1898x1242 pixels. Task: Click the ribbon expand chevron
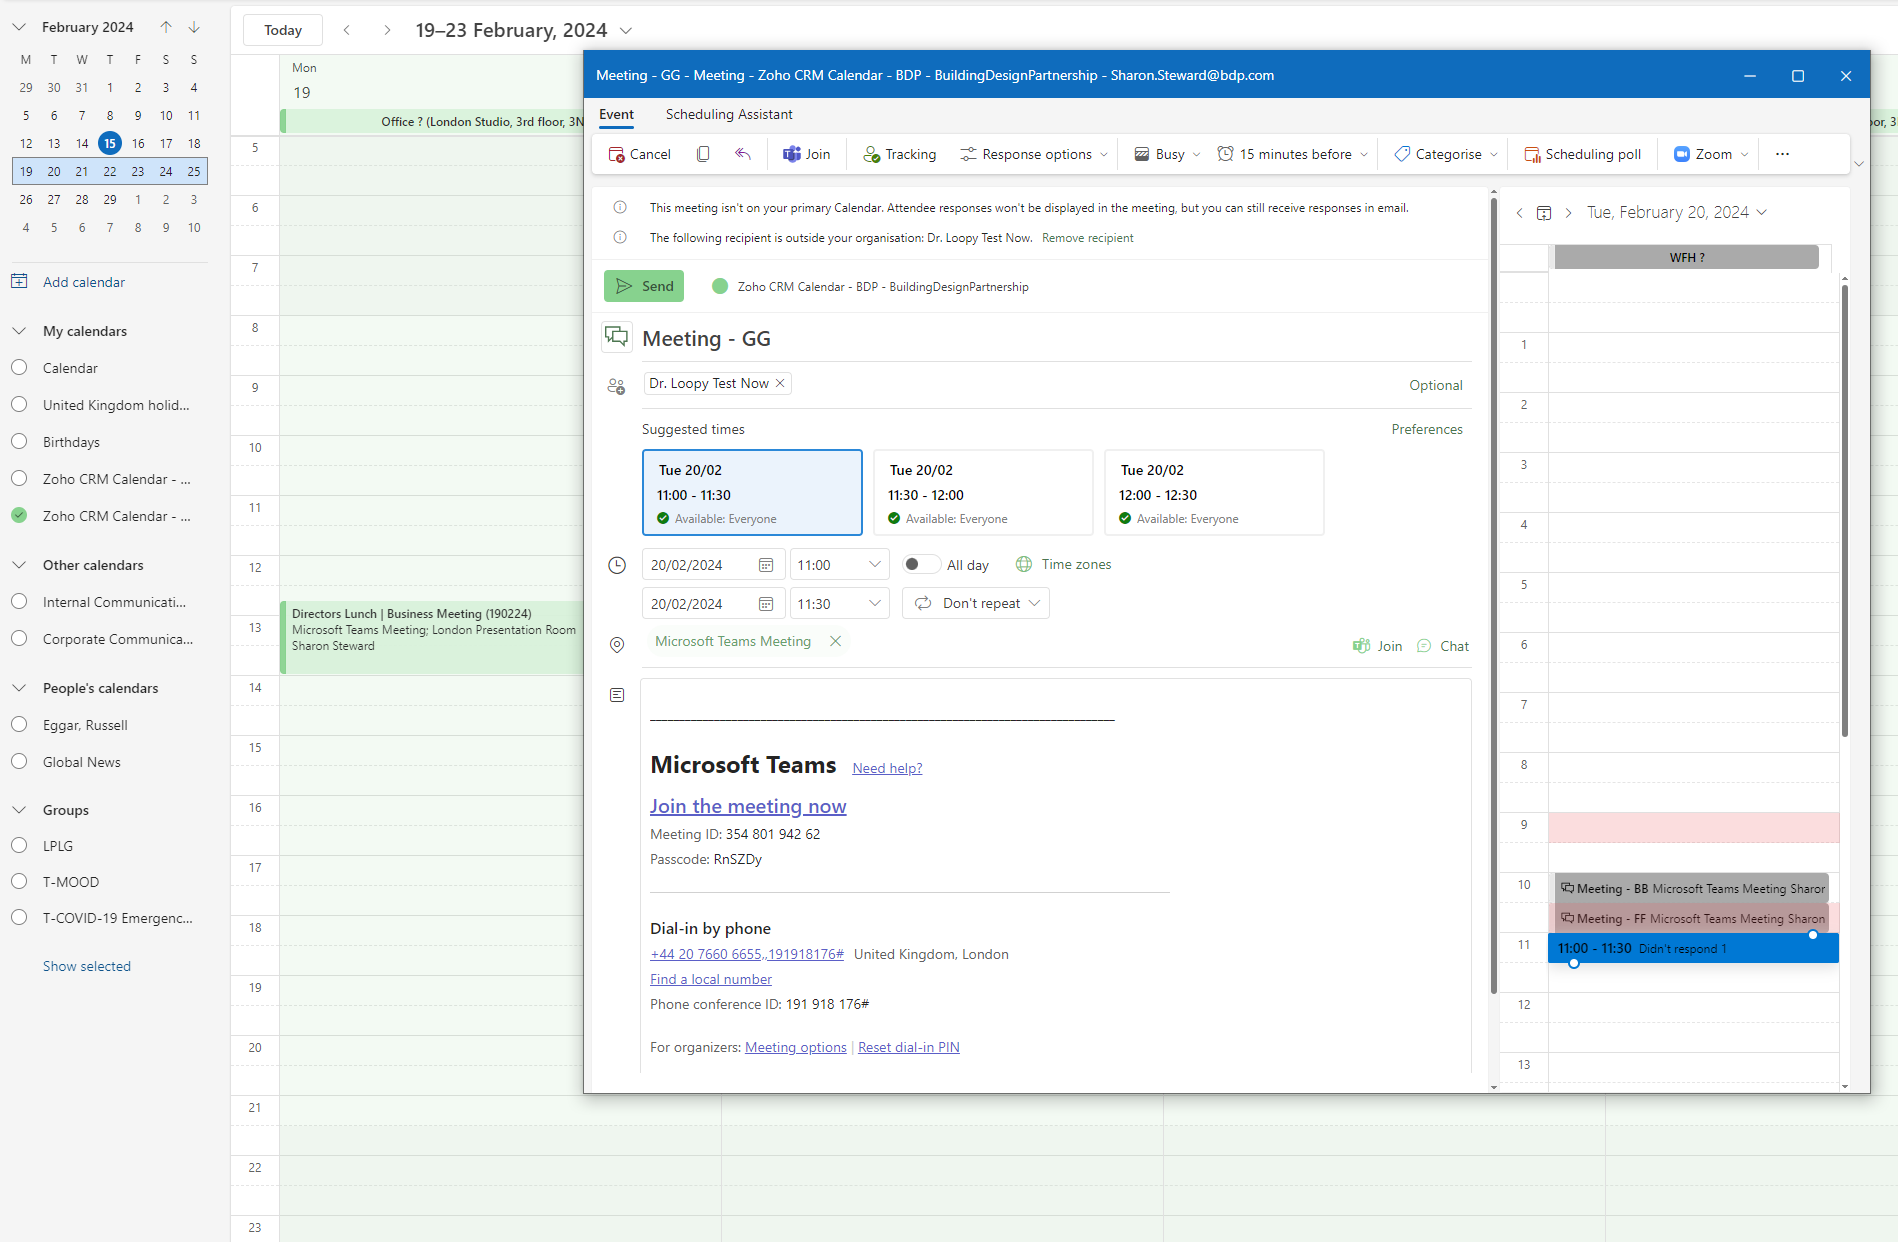[x=1859, y=163]
